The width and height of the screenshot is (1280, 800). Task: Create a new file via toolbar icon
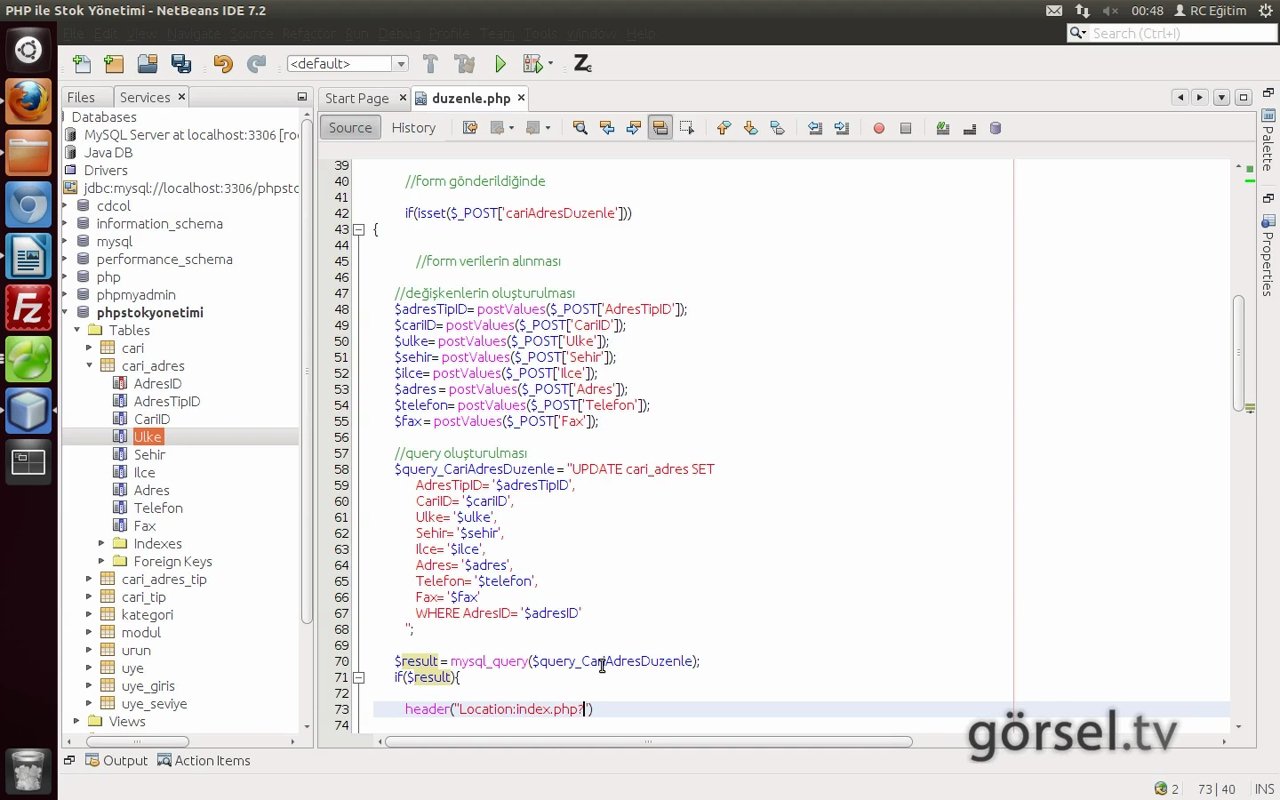[82, 64]
